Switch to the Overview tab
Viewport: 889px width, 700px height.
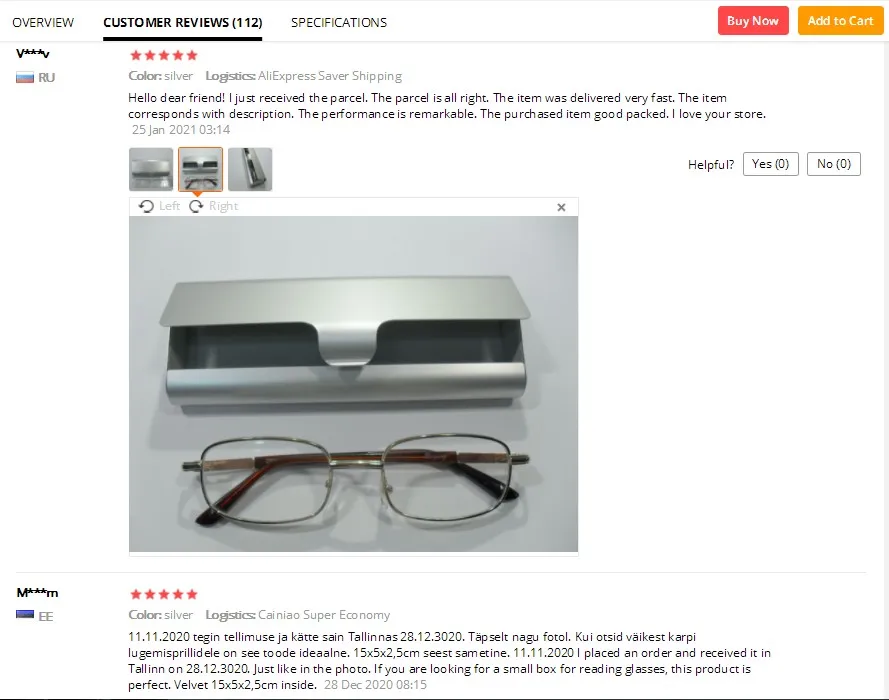[x=43, y=23]
